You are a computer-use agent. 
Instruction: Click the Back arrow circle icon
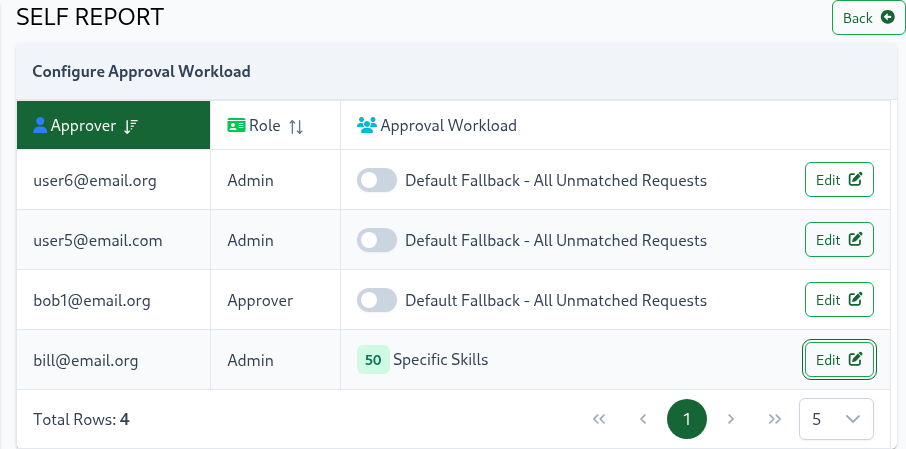888,17
